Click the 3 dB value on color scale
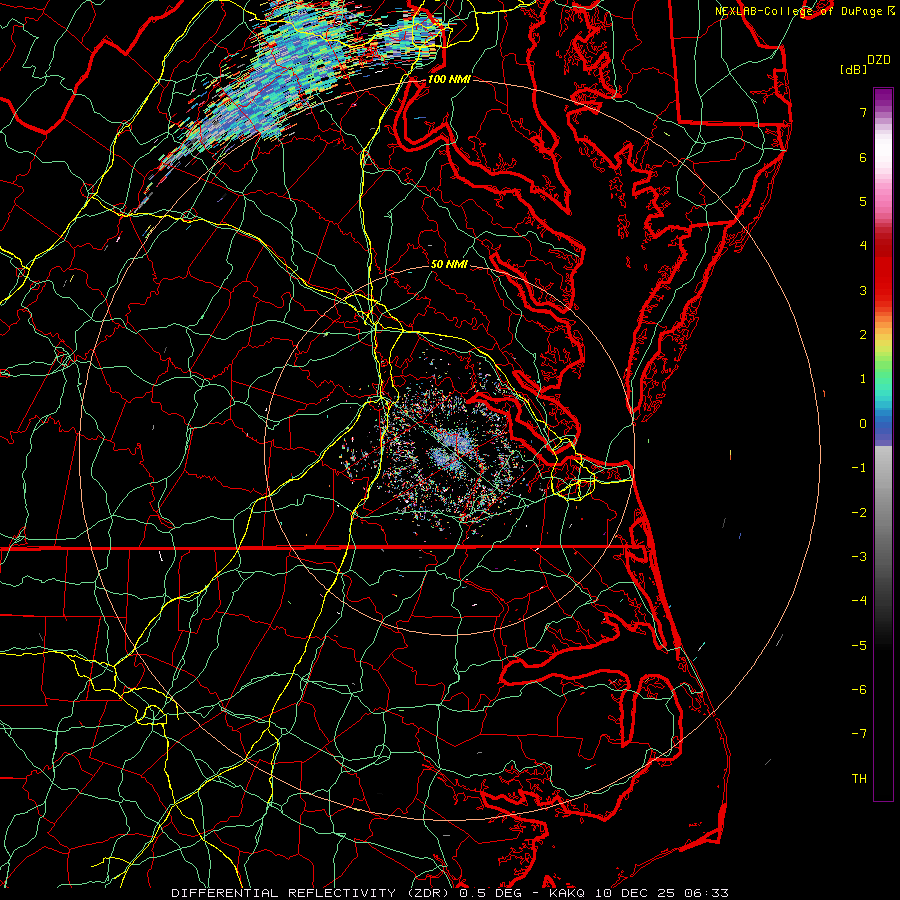The height and width of the screenshot is (900, 900). (x=863, y=290)
